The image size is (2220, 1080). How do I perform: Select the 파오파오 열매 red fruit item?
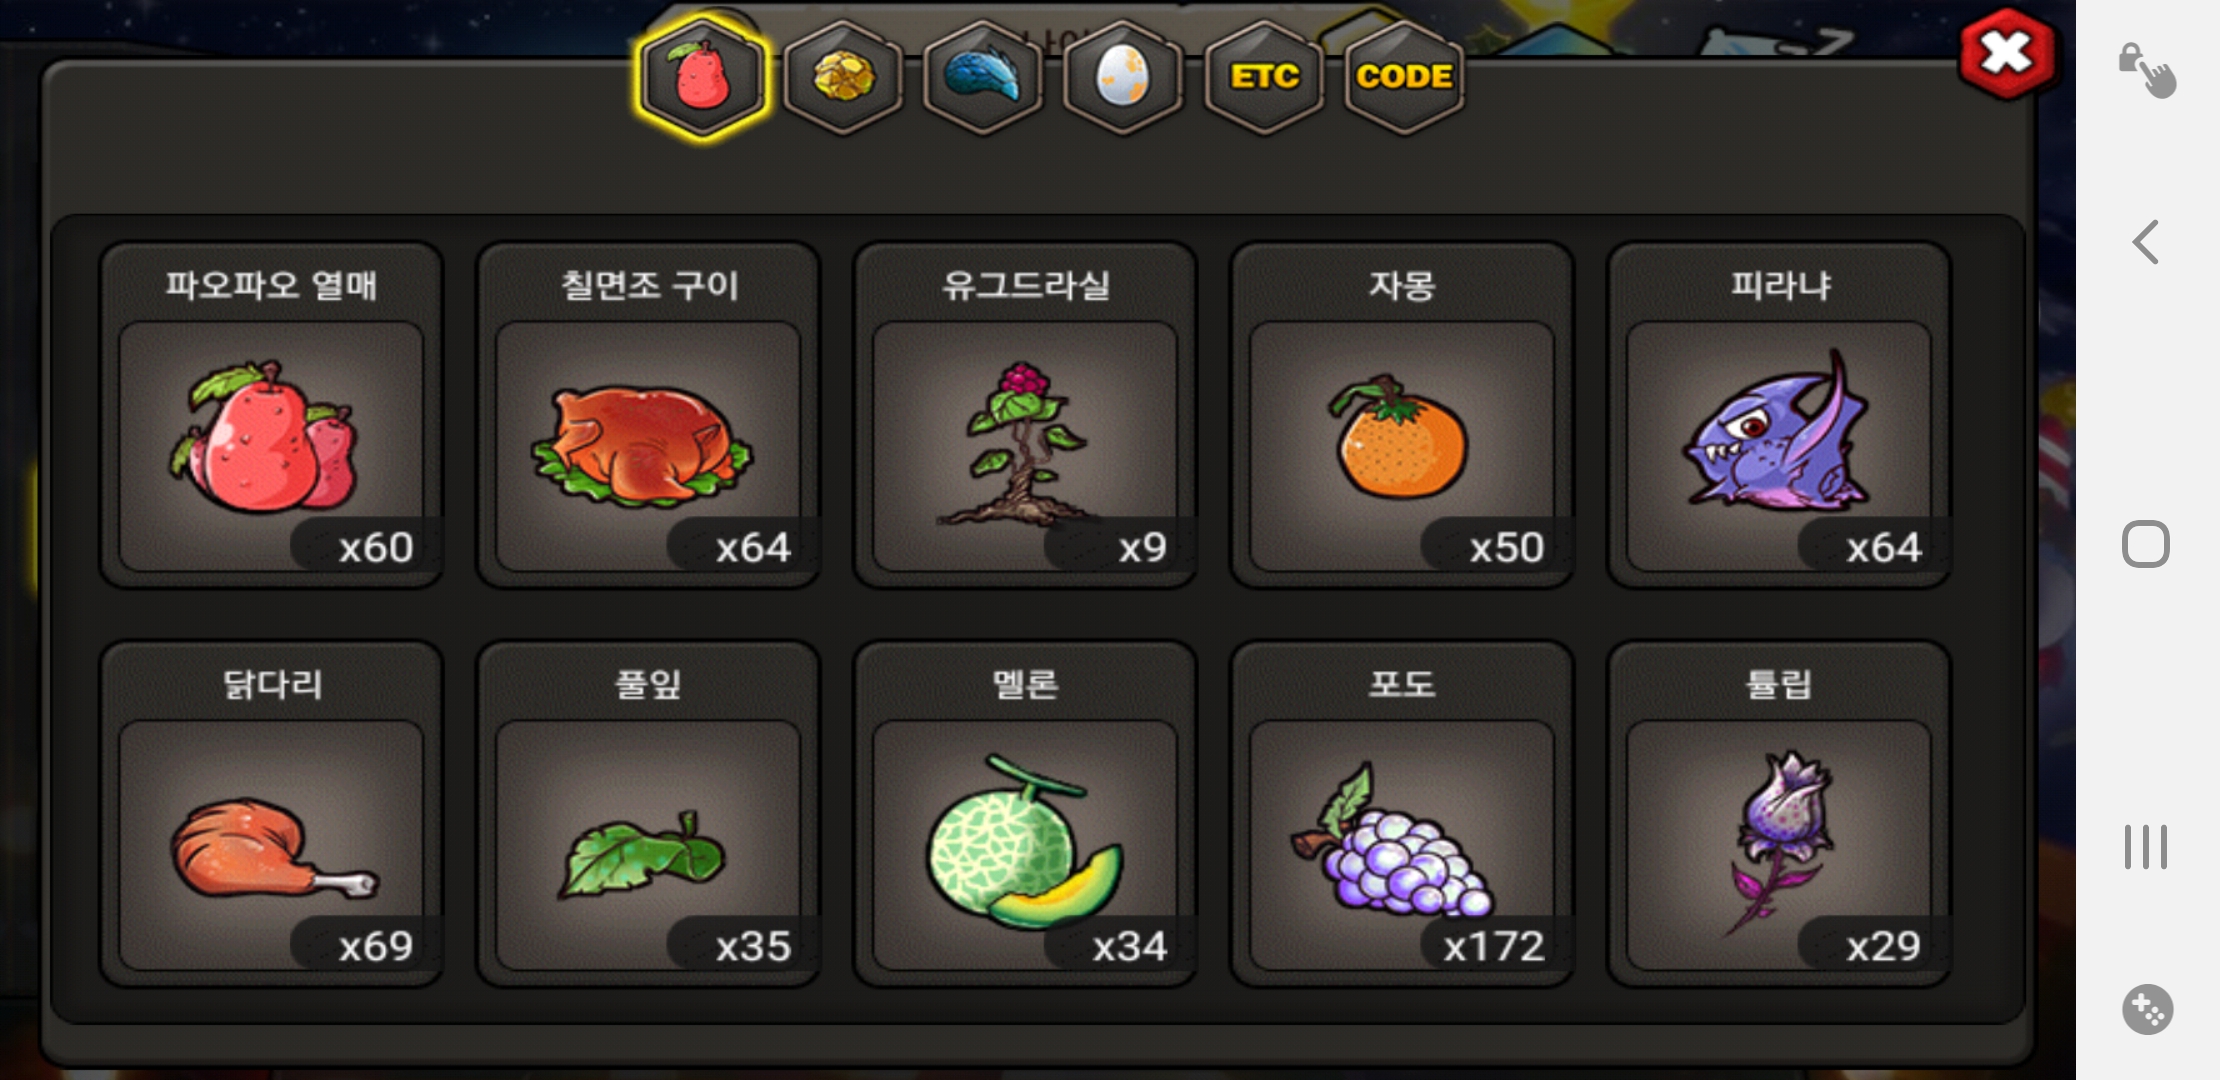click(271, 415)
